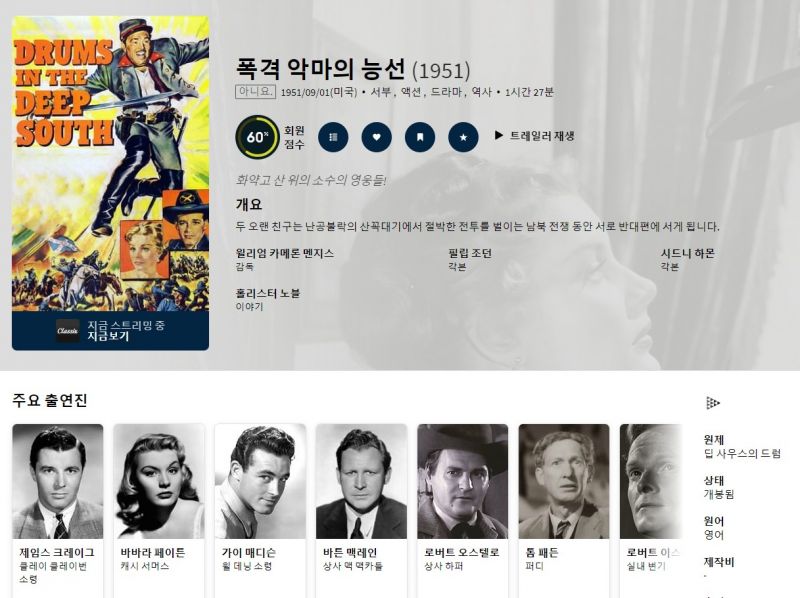This screenshot has height=598, width=800.
Task: Open cast name link 바튼 맥레인
Action: point(350,553)
